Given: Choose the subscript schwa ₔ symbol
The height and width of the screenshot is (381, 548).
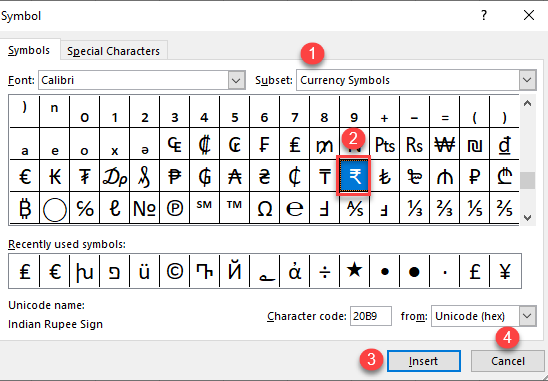Looking at the screenshot, I should [145, 144].
